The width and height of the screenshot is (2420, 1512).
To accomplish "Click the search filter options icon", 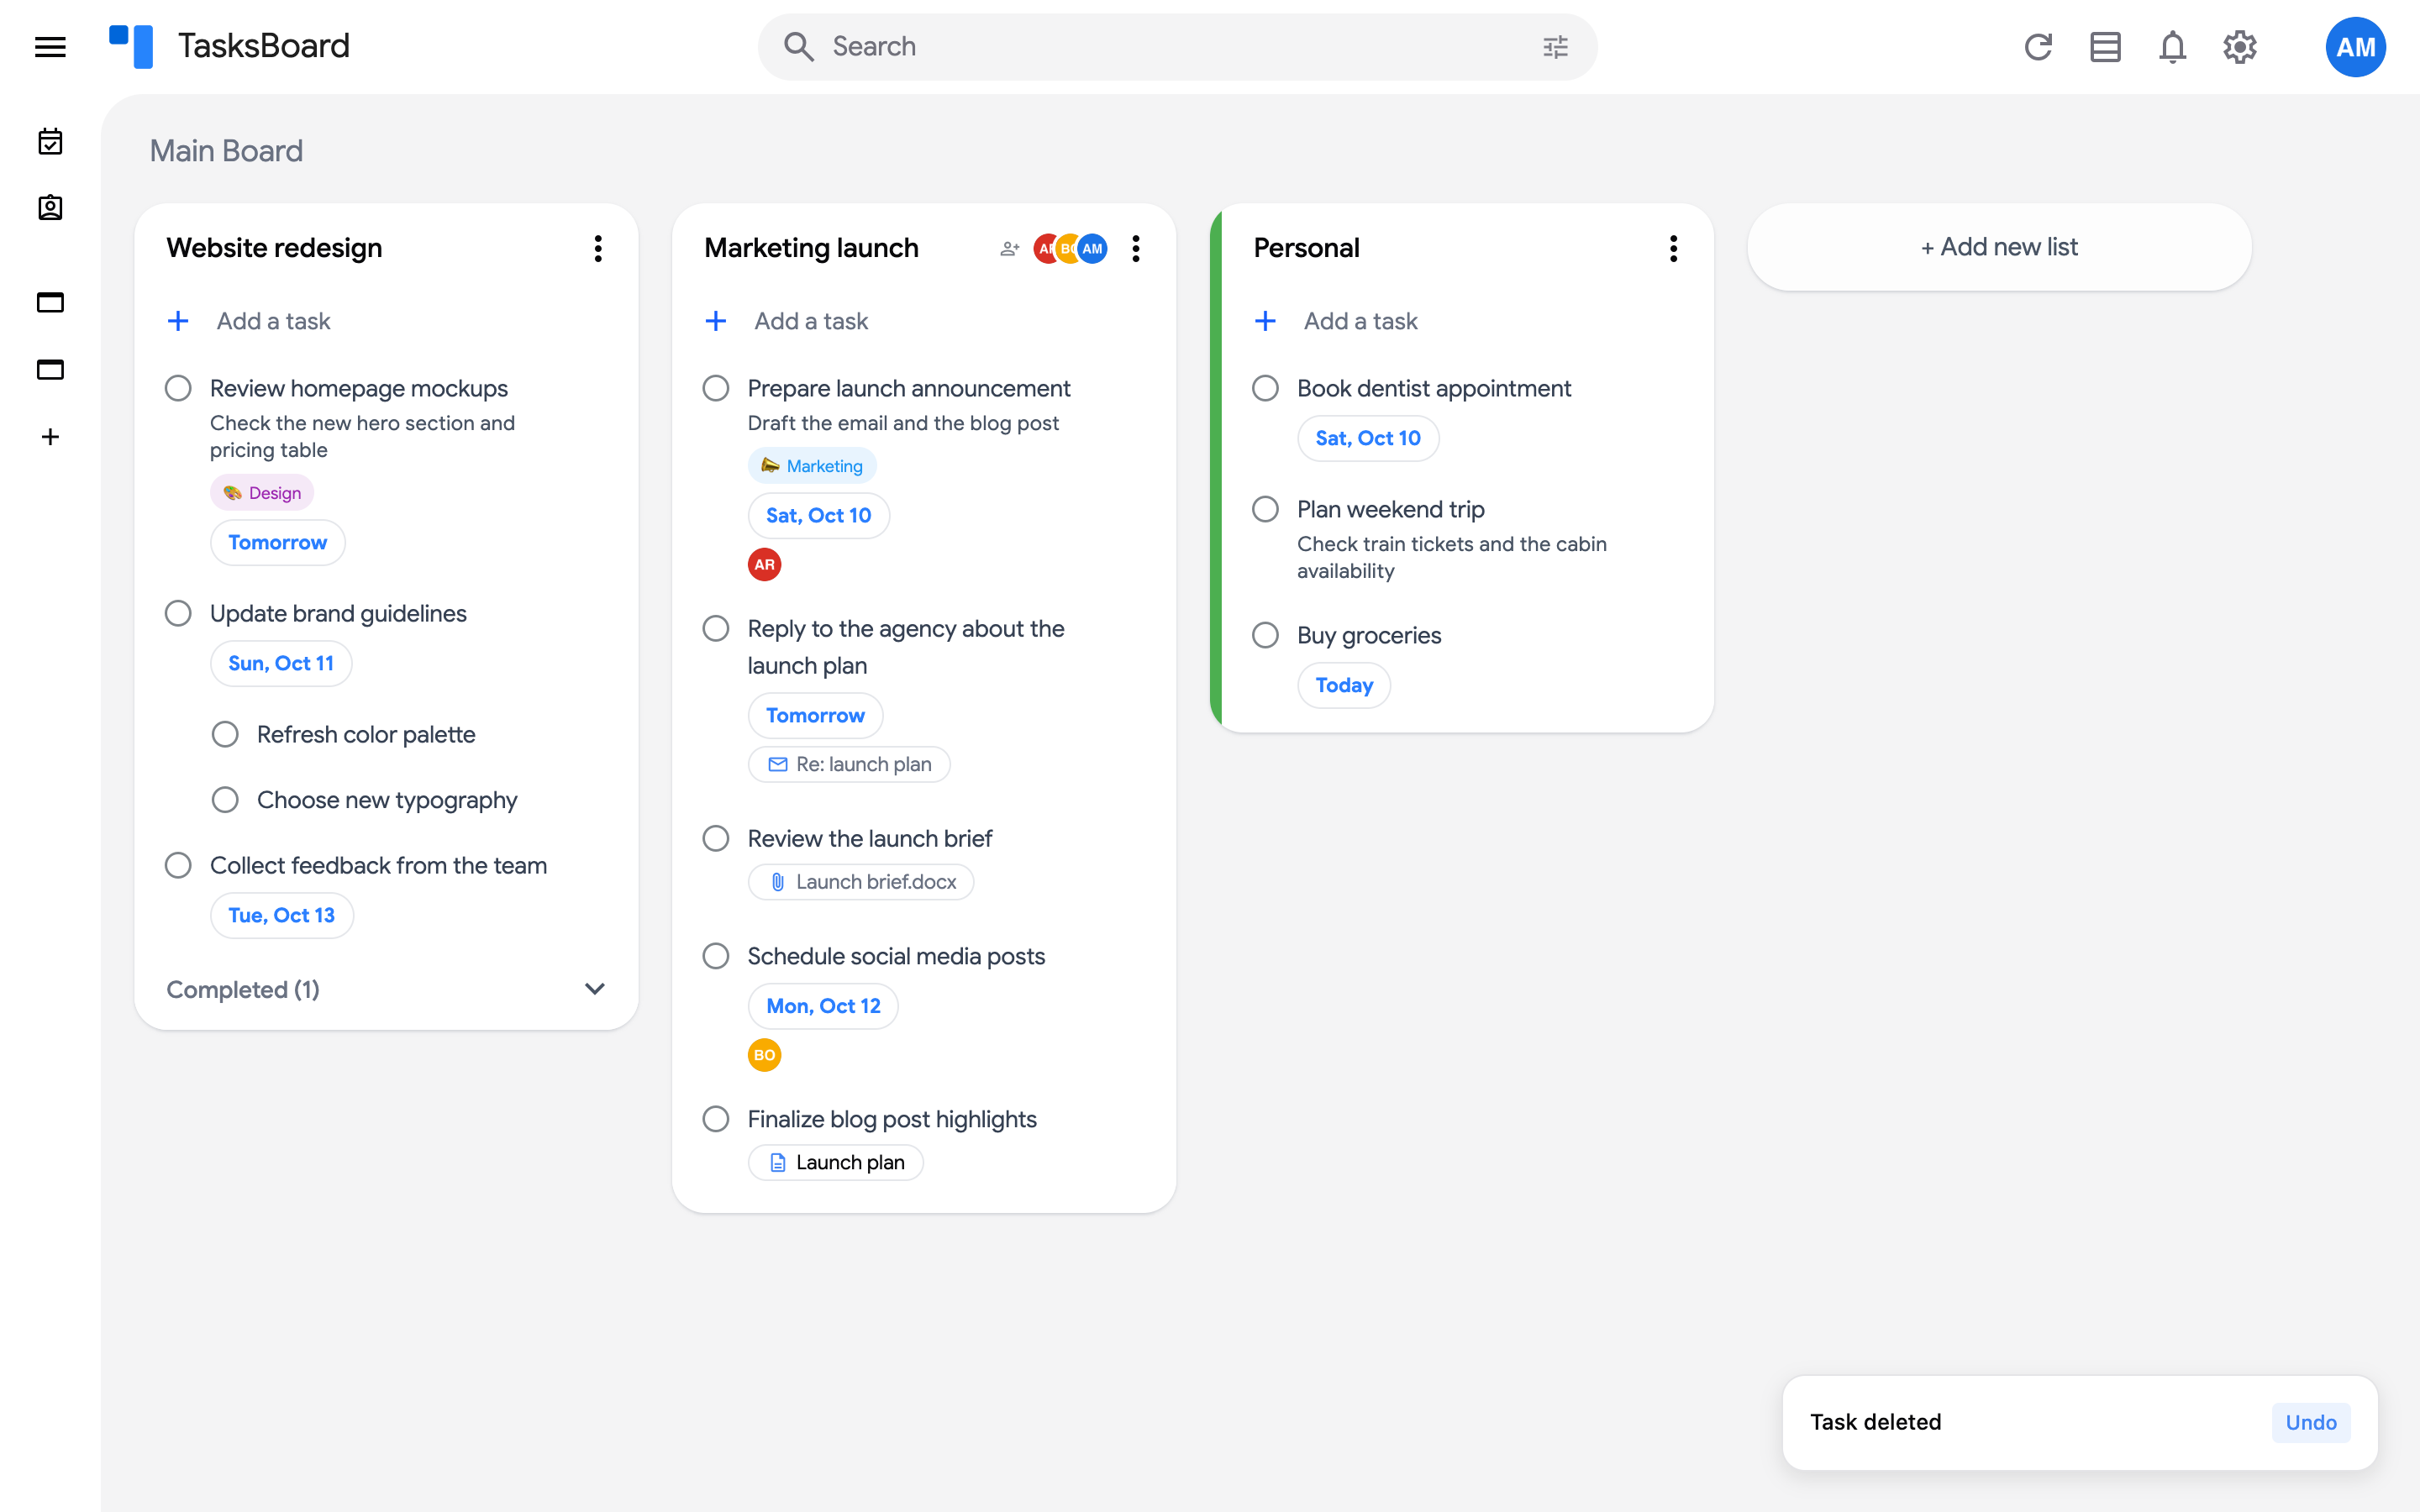I will (1555, 47).
